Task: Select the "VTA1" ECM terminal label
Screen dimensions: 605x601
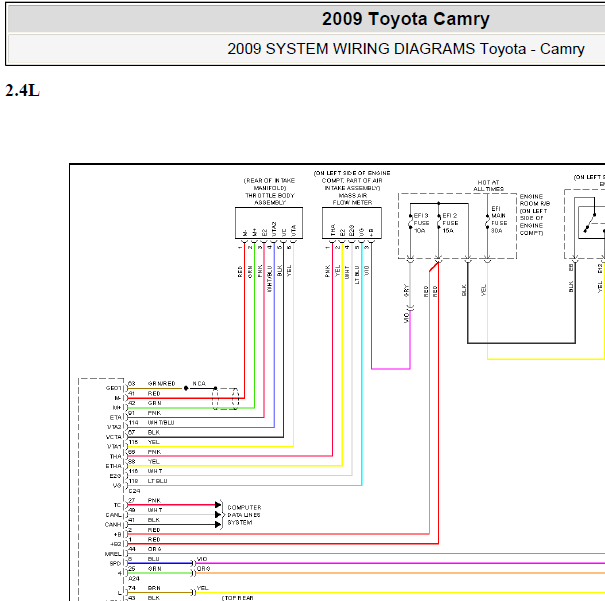Action: pos(114,447)
